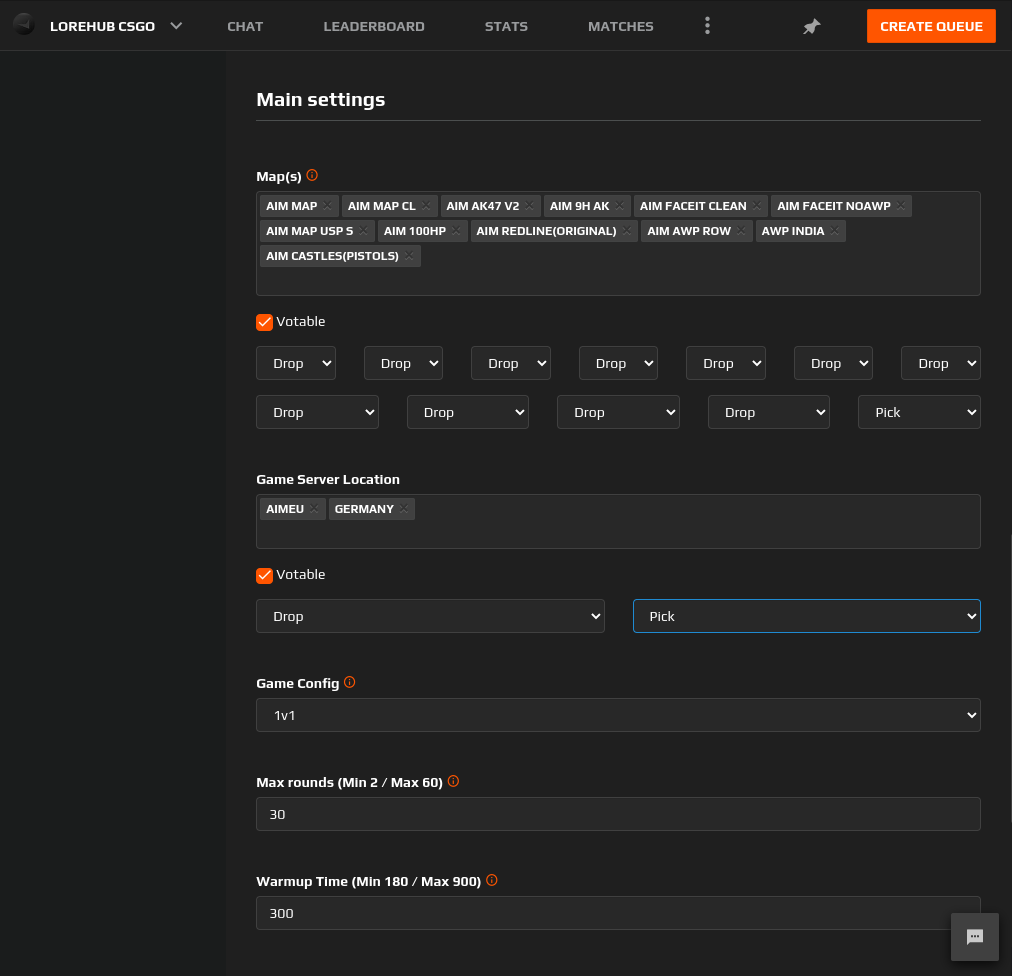Click the pin icon in the navigation bar
Image resolution: width=1012 pixels, height=976 pixels.
811,26
